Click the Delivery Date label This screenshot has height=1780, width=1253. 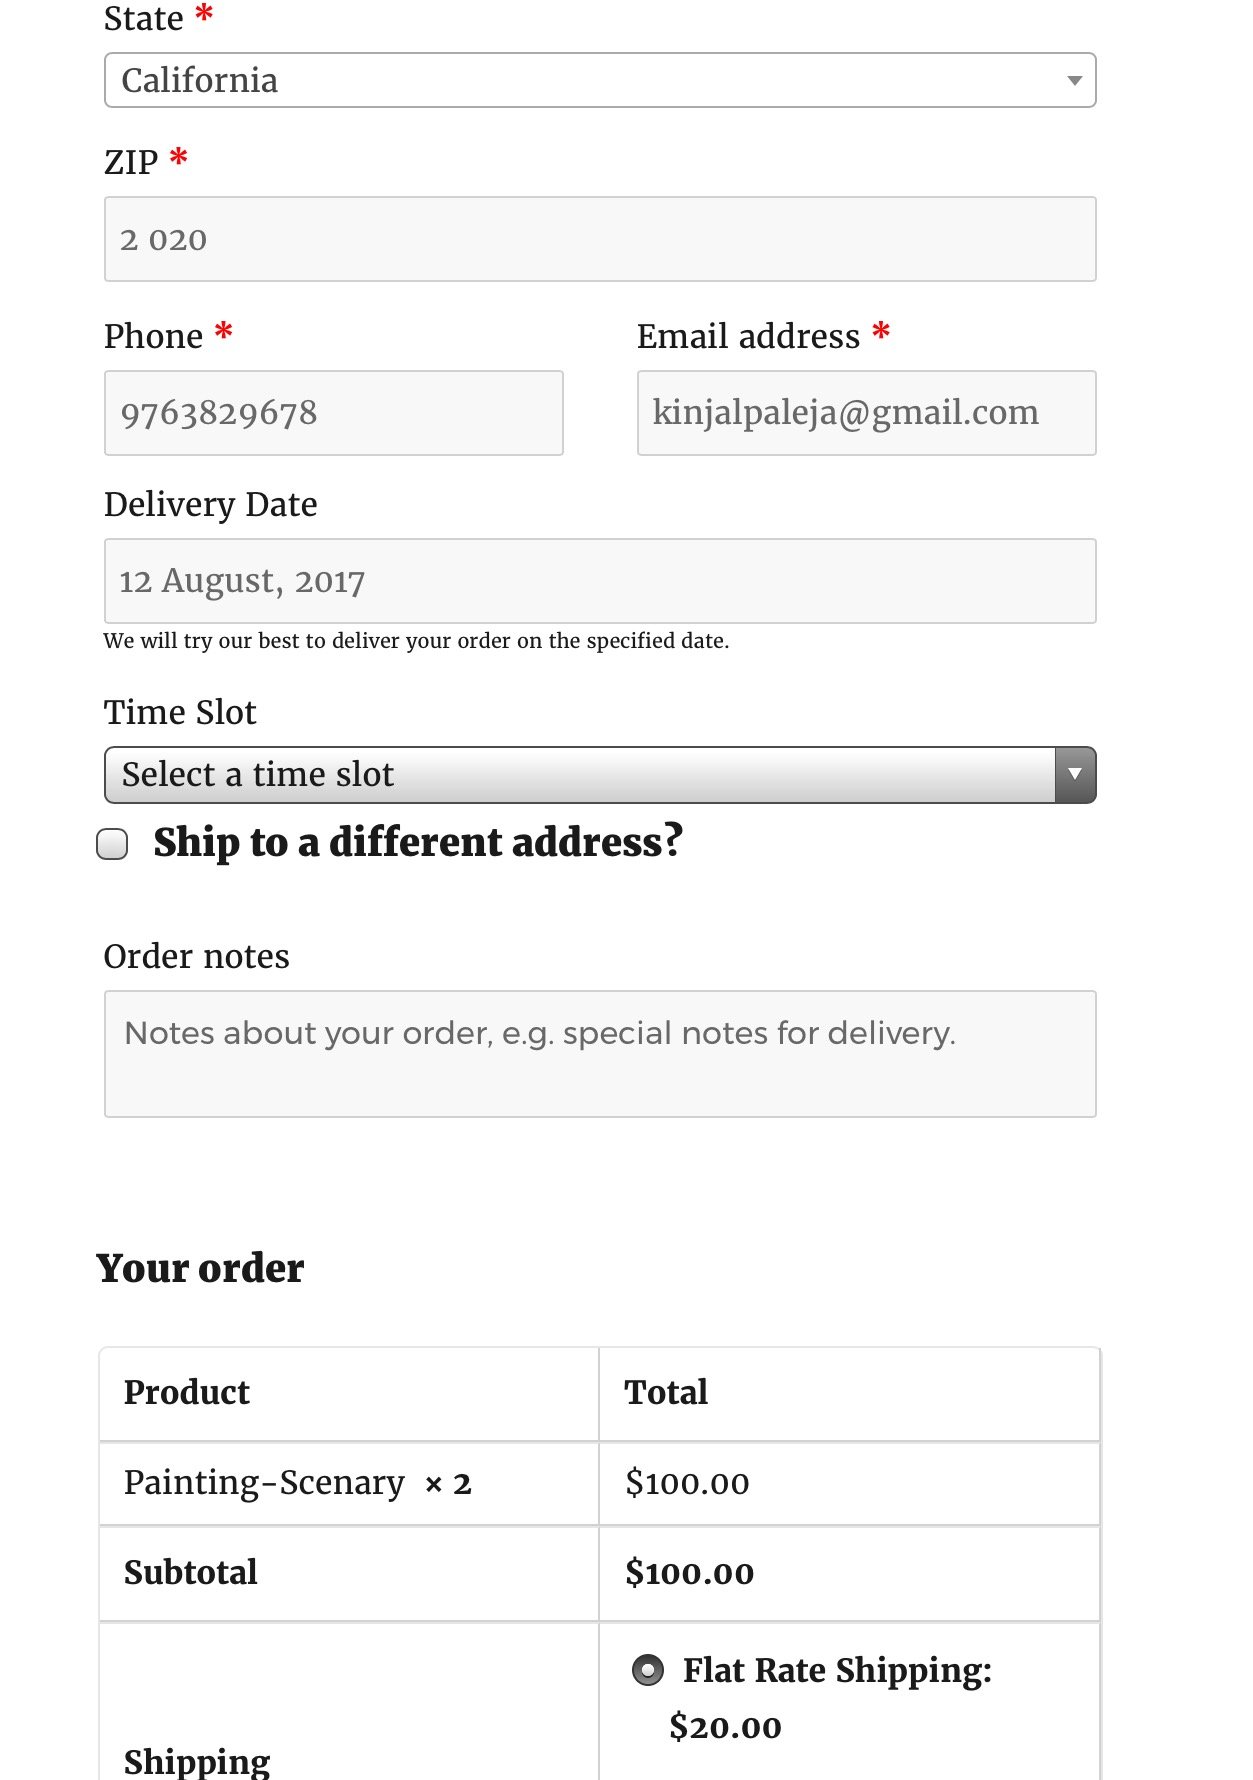(x=211, y=505)
